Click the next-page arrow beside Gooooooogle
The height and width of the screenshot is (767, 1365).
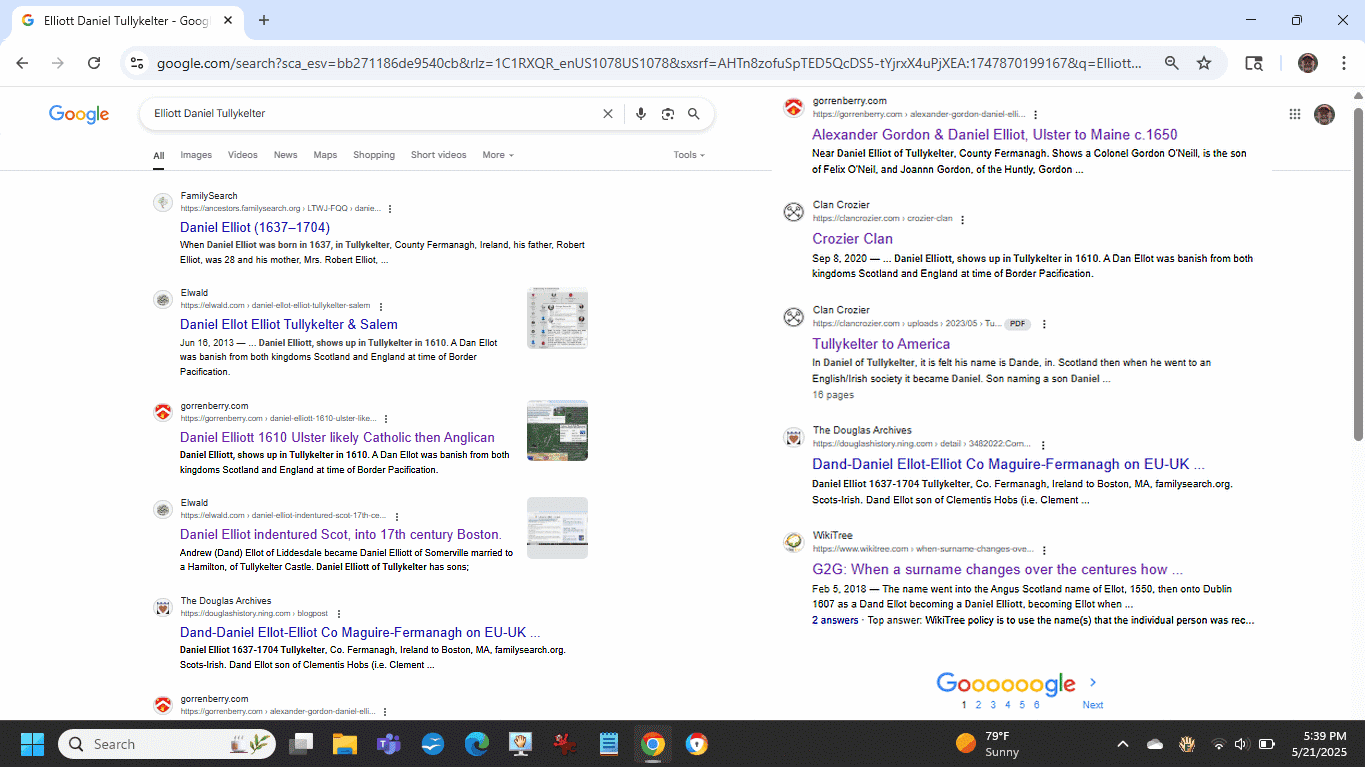click(1093, 682)
